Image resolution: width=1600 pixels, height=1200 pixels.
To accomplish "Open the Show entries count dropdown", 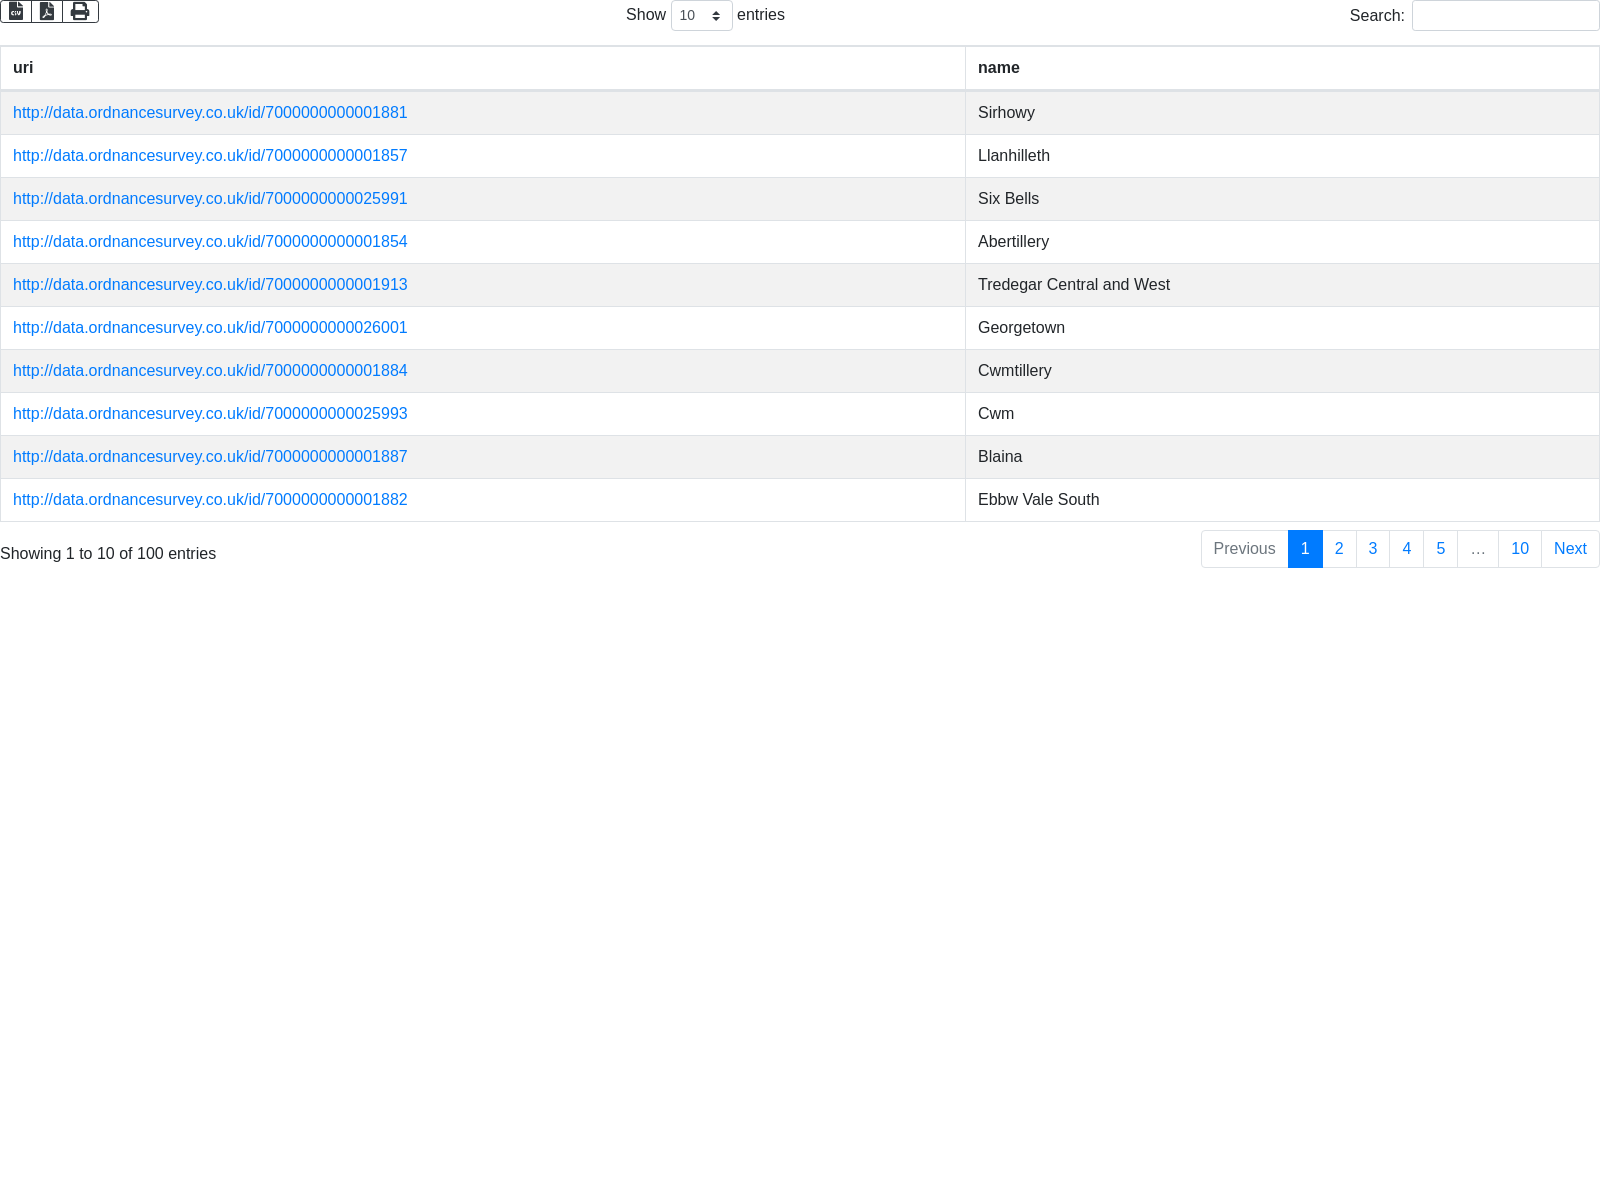I will (x=701, y=16).
